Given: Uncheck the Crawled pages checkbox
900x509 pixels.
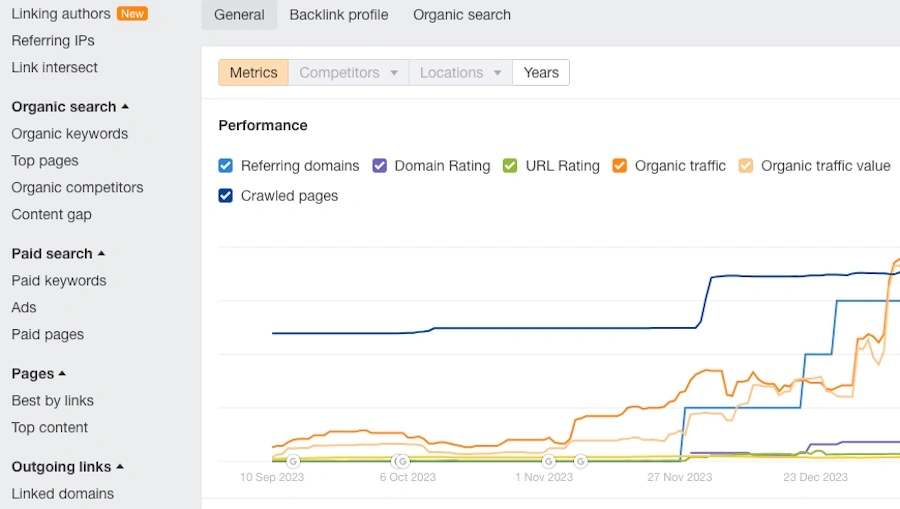Looking at the screenshot, I should coord(226,196).
